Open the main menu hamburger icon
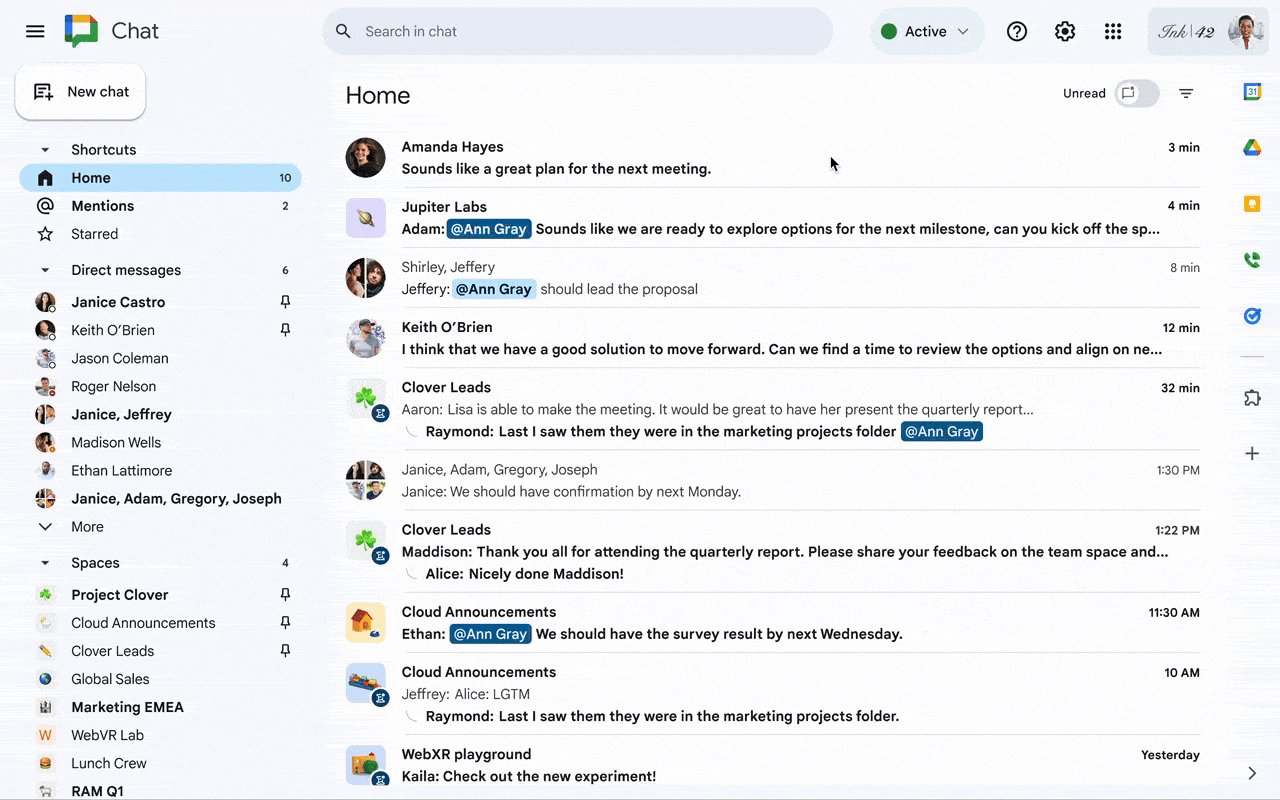Viewport: 1280px width, 800px height. 35,31
